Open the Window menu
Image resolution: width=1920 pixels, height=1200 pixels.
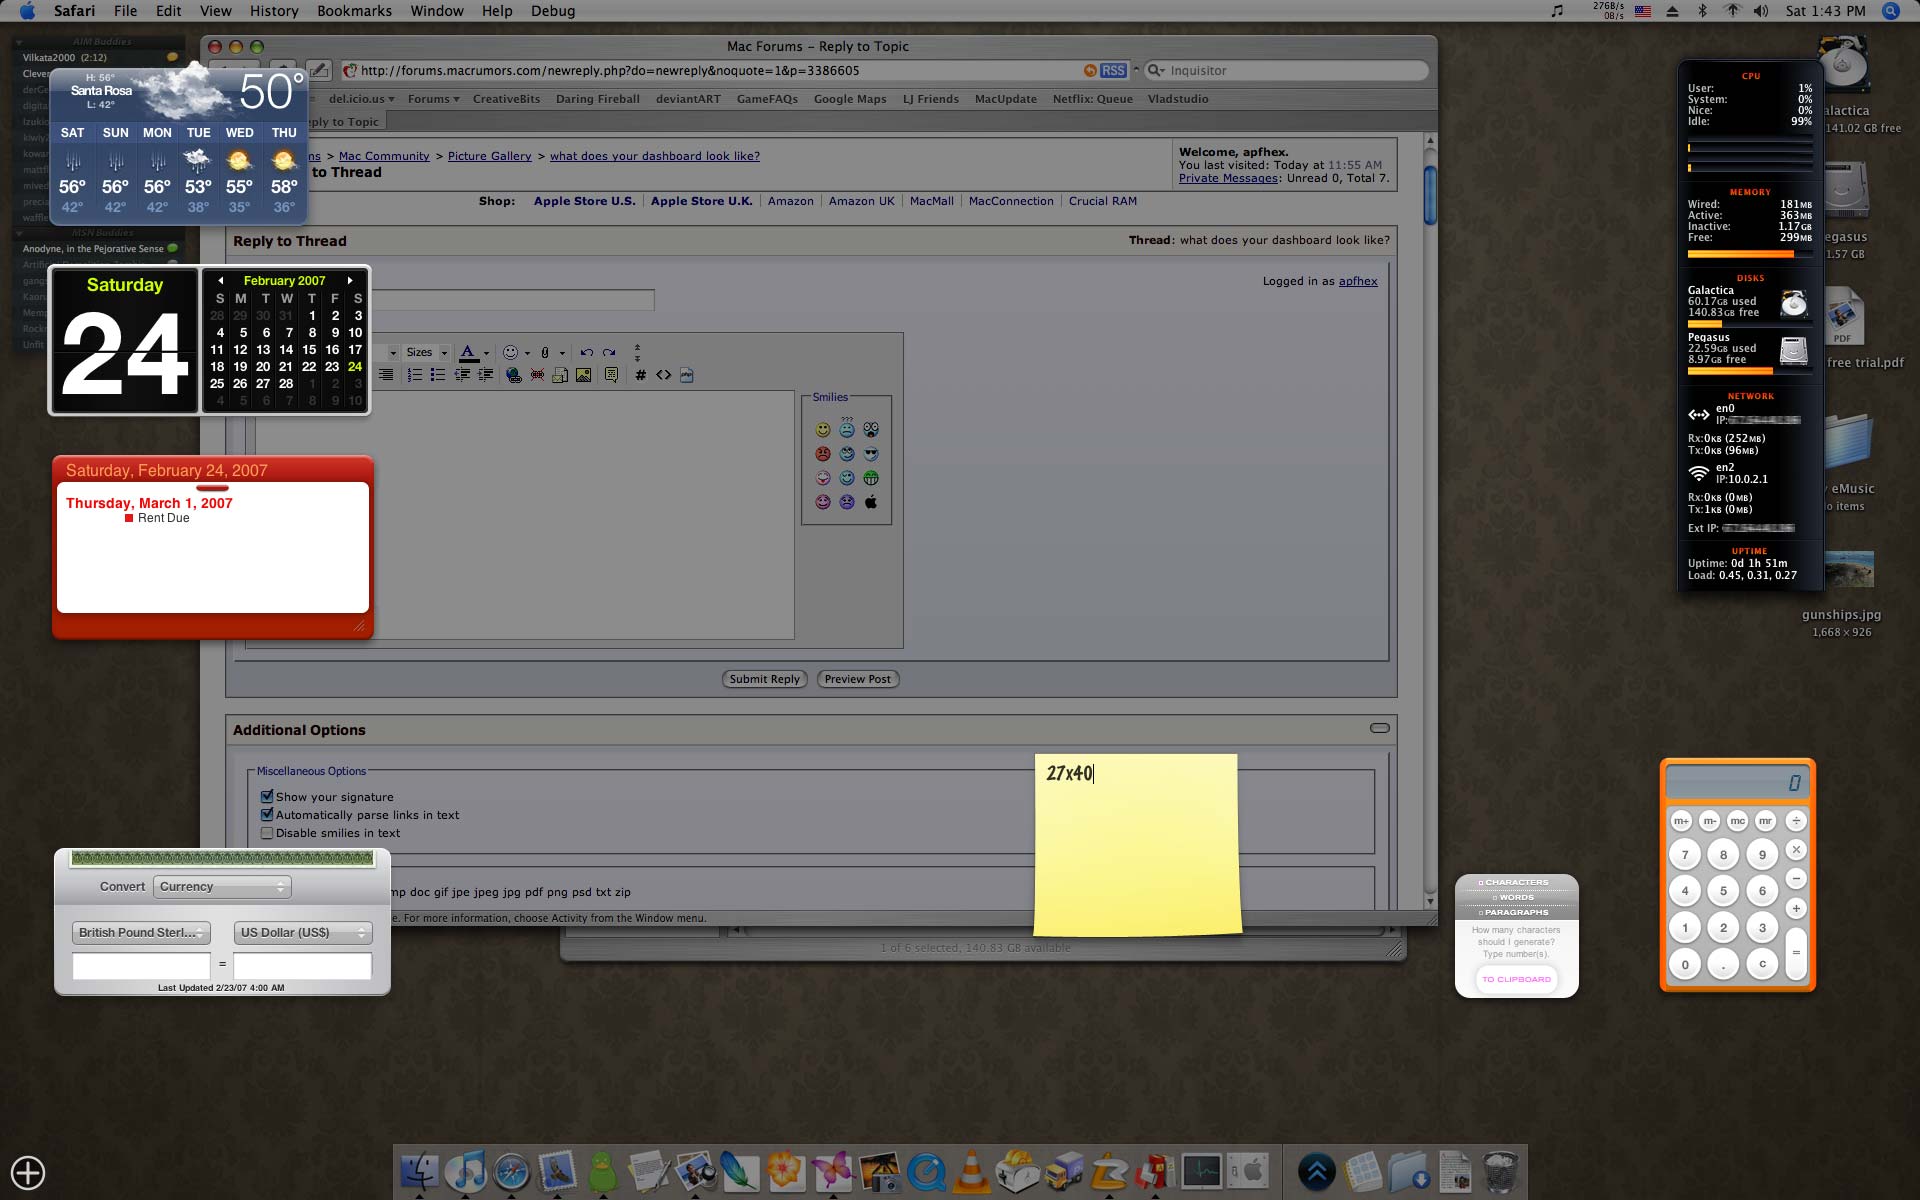437,11
